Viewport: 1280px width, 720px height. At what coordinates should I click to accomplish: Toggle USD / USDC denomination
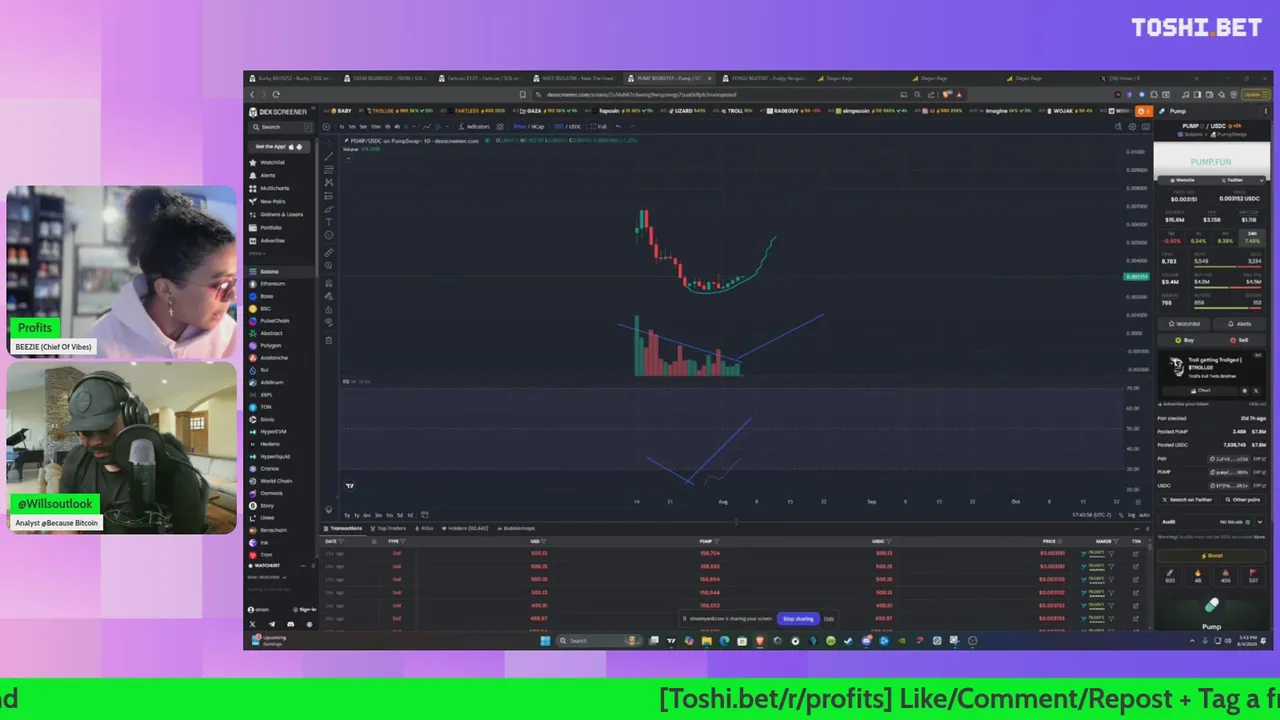[567, 127]
